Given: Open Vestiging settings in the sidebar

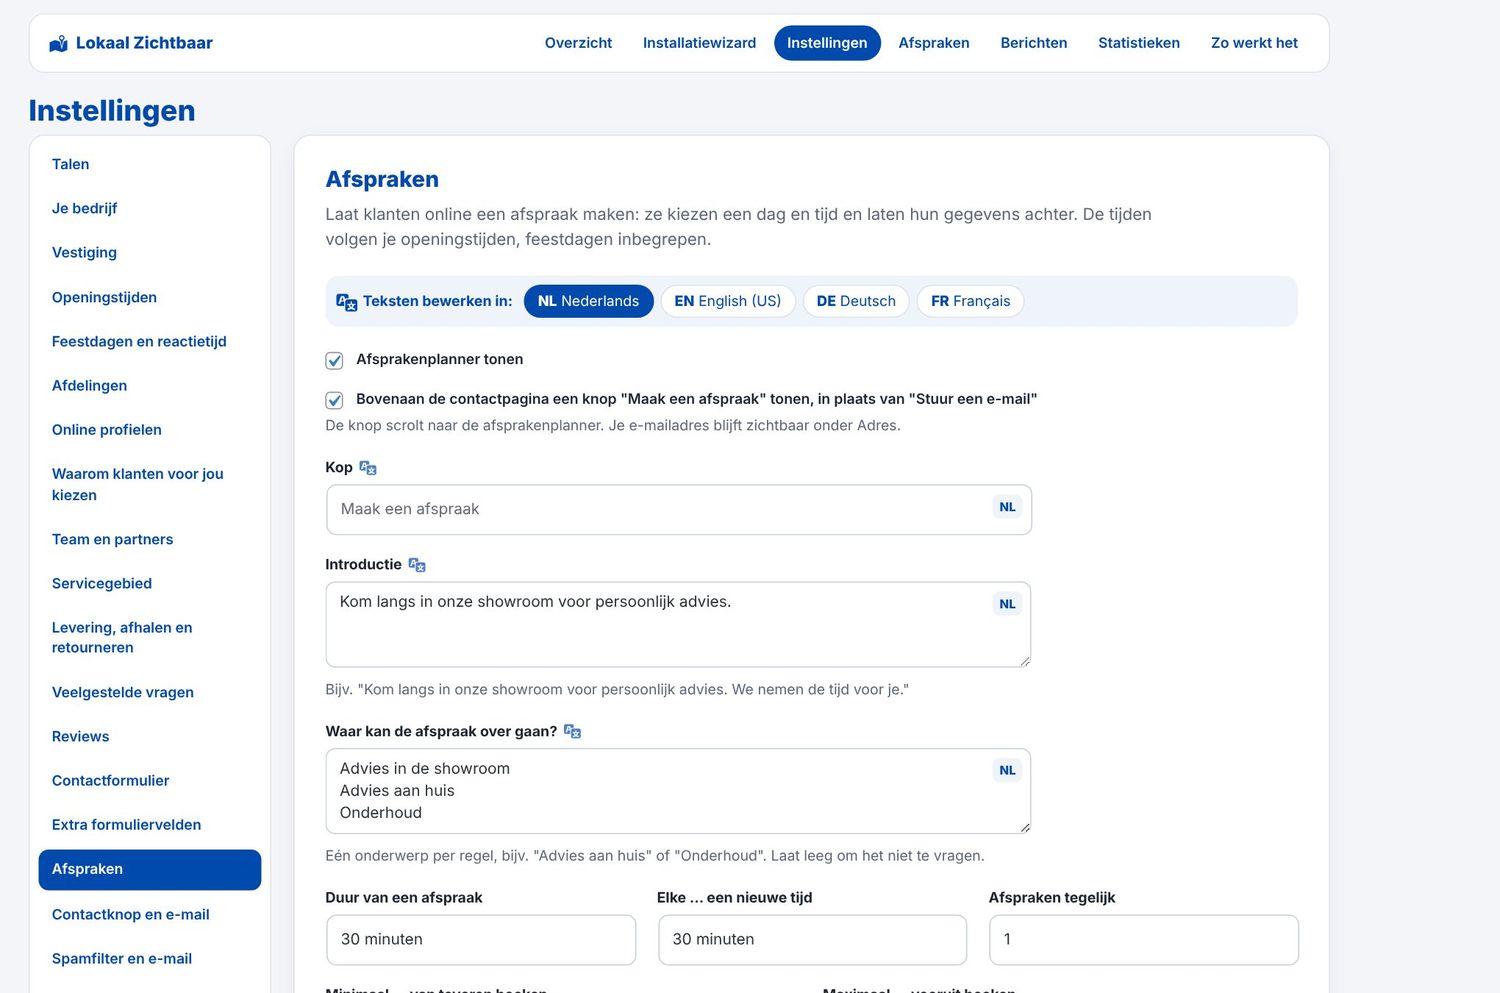Looking at the screenshot, I should coord(150,252).
